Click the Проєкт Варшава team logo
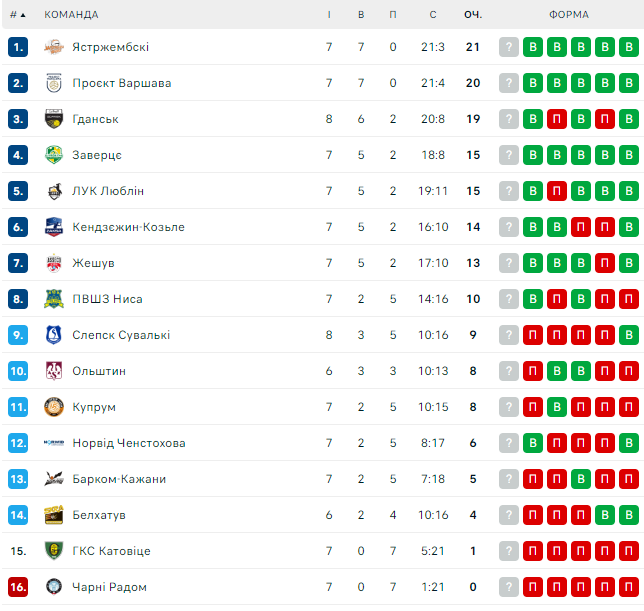 (54, 83)
